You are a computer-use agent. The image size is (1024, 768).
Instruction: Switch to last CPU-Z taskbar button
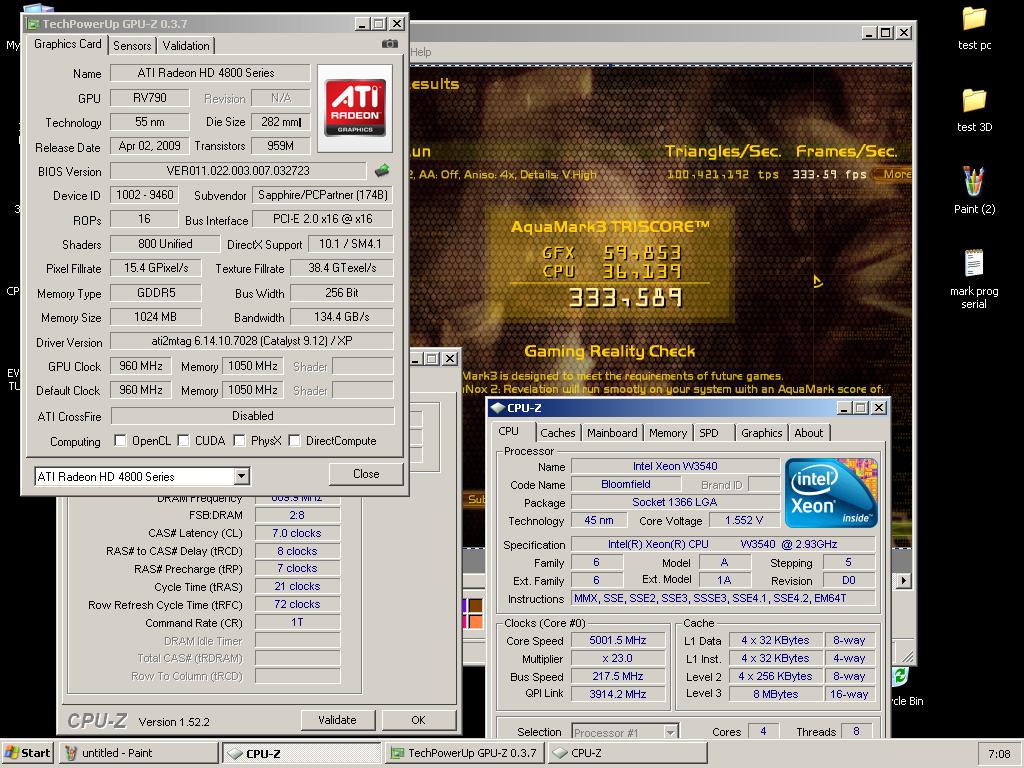point(628,753)
